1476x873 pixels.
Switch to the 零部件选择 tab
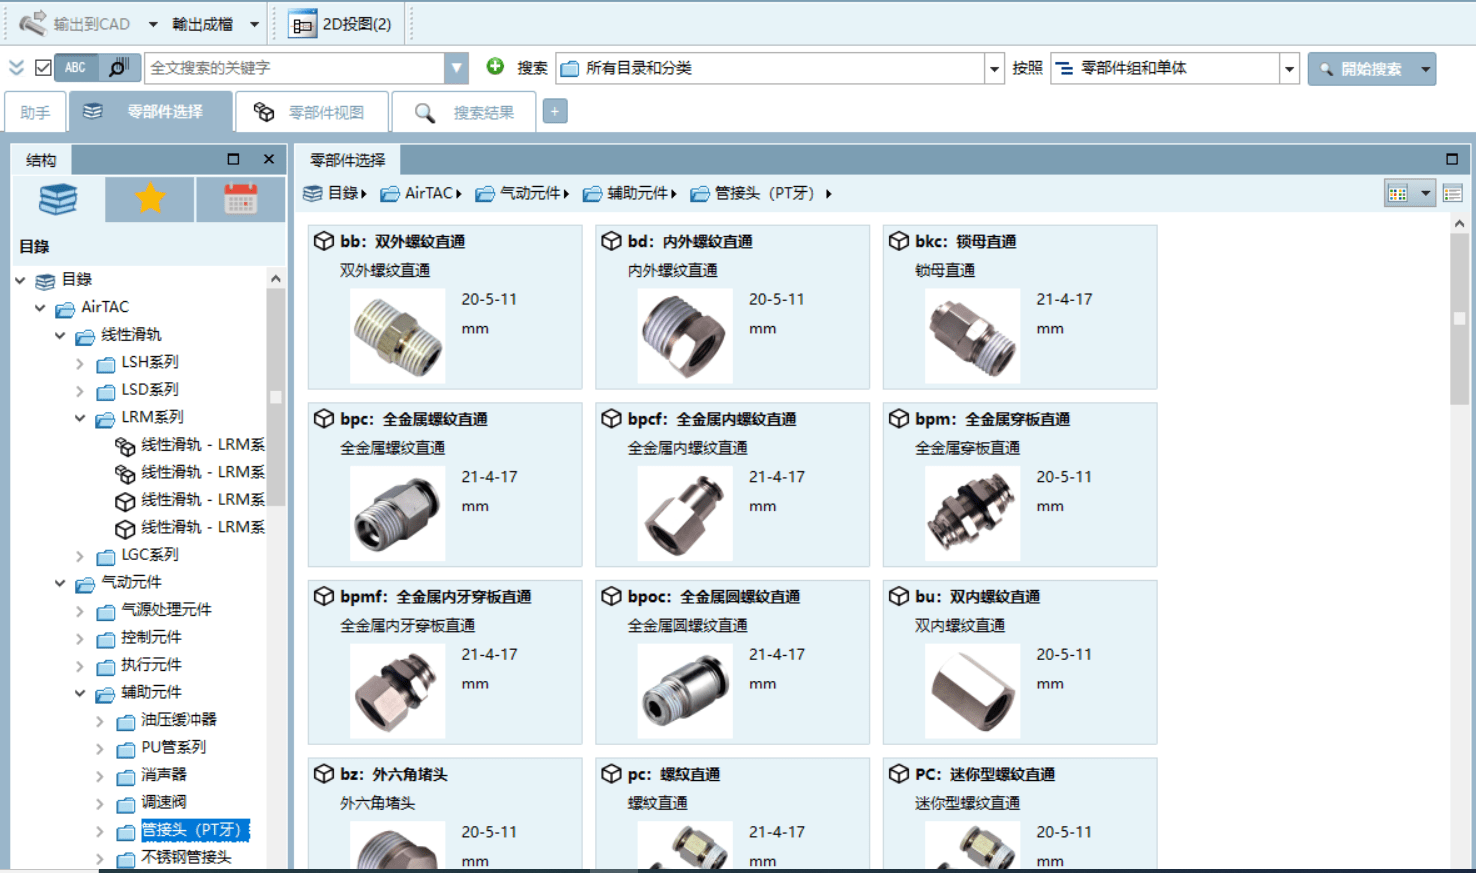pyautogui.click(x=150, y=111)
